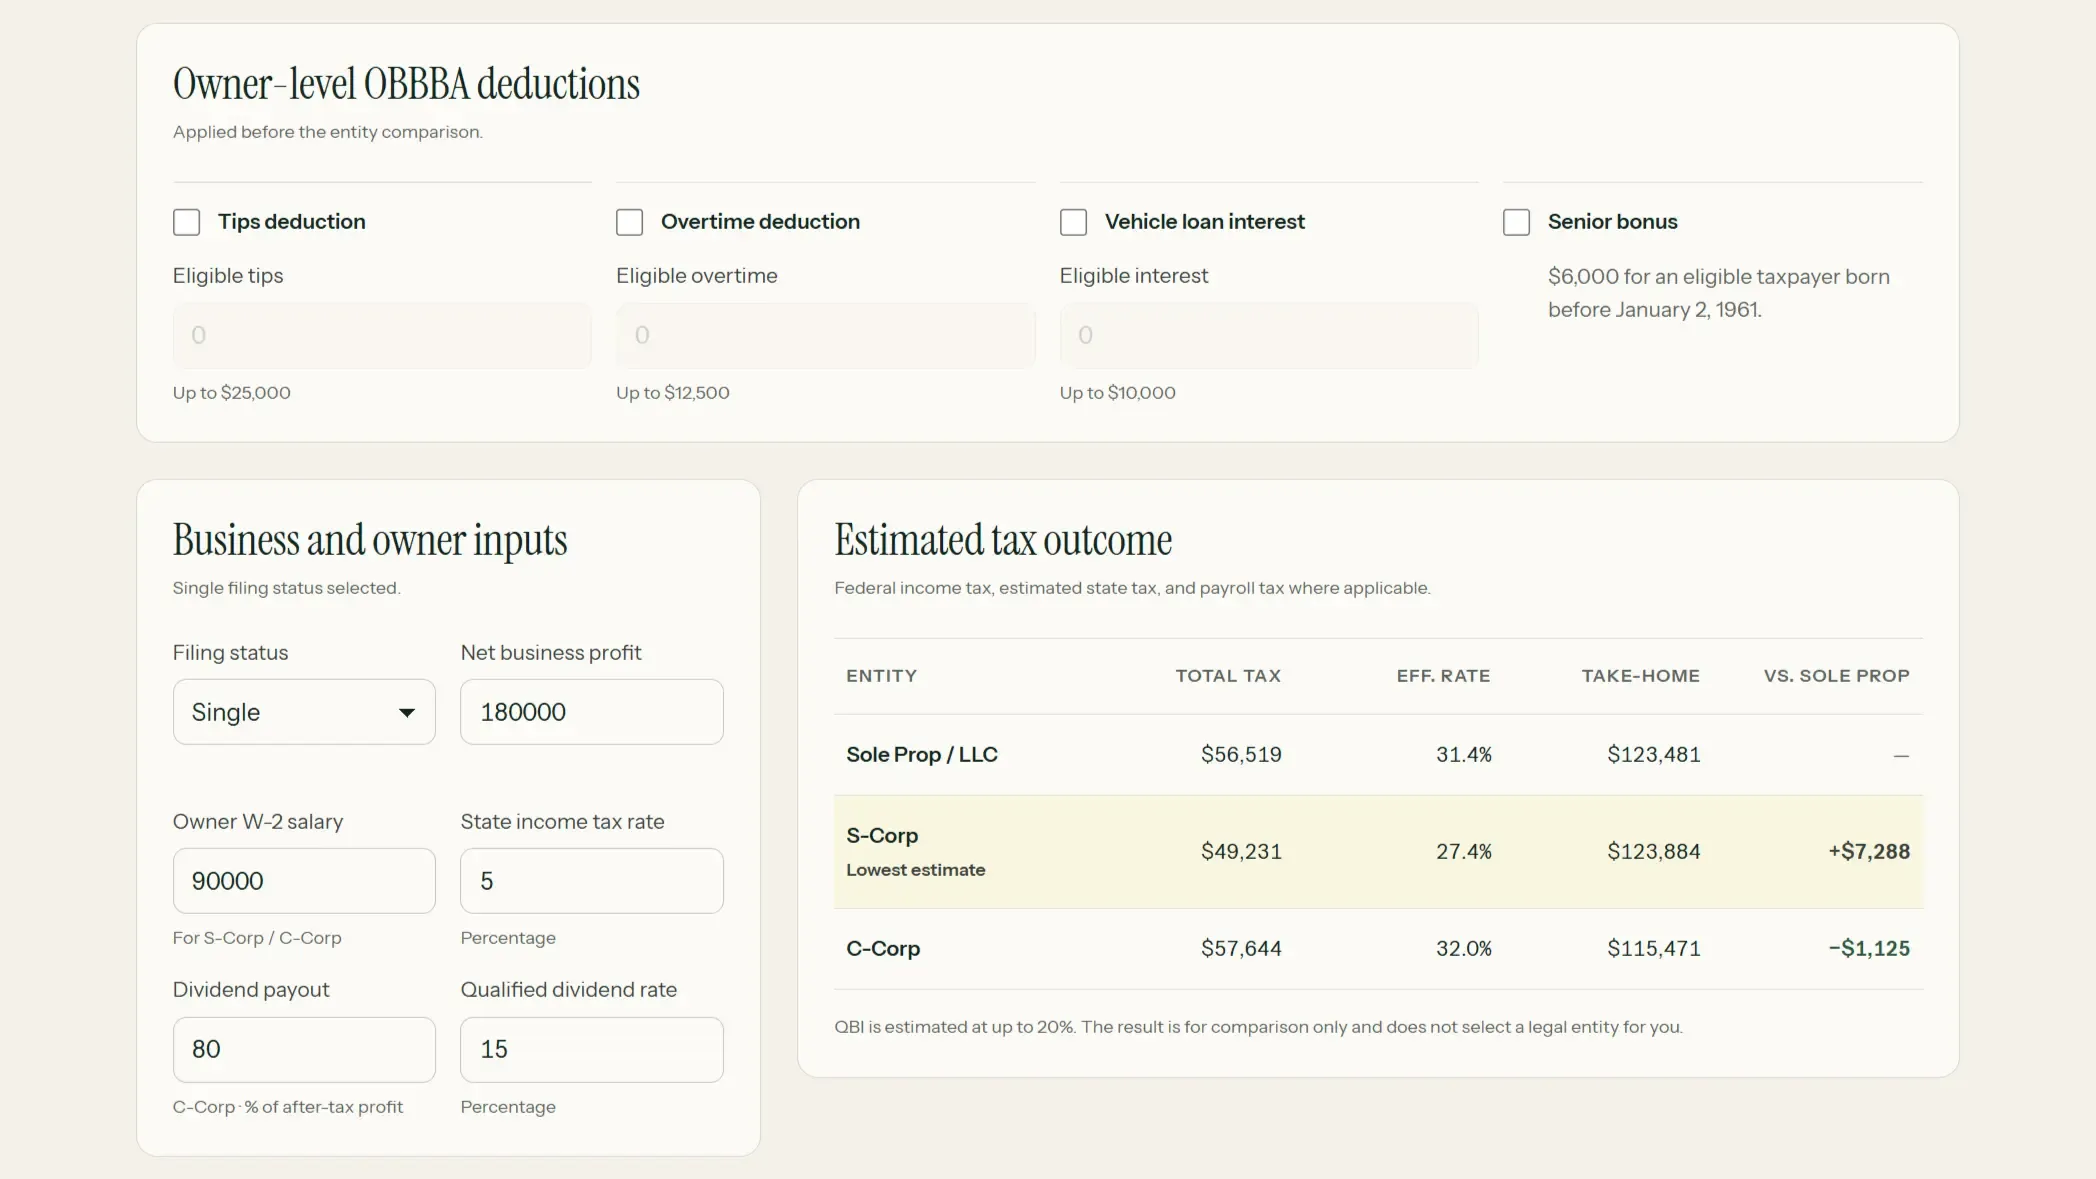Toggle the Senior bonus checkbox
The width and height of the screenshot is (2096, 1179).
click(1516, 222)
